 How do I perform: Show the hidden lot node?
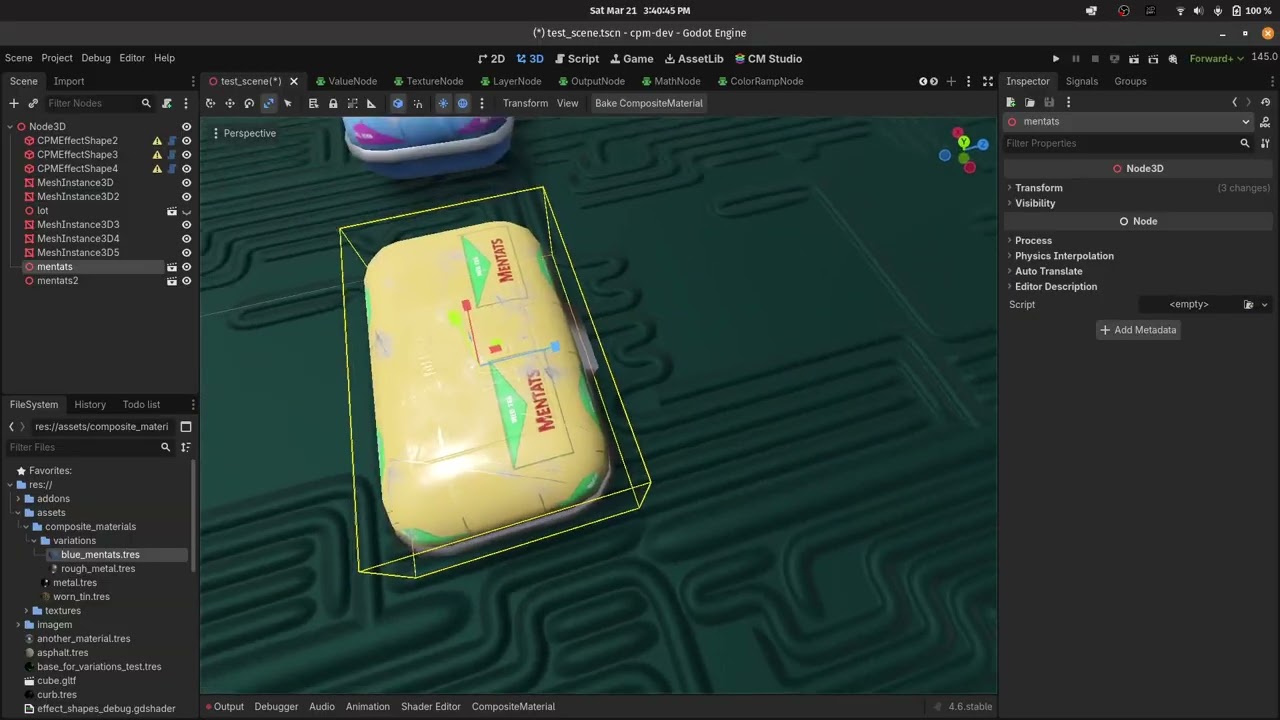[186, 211]
